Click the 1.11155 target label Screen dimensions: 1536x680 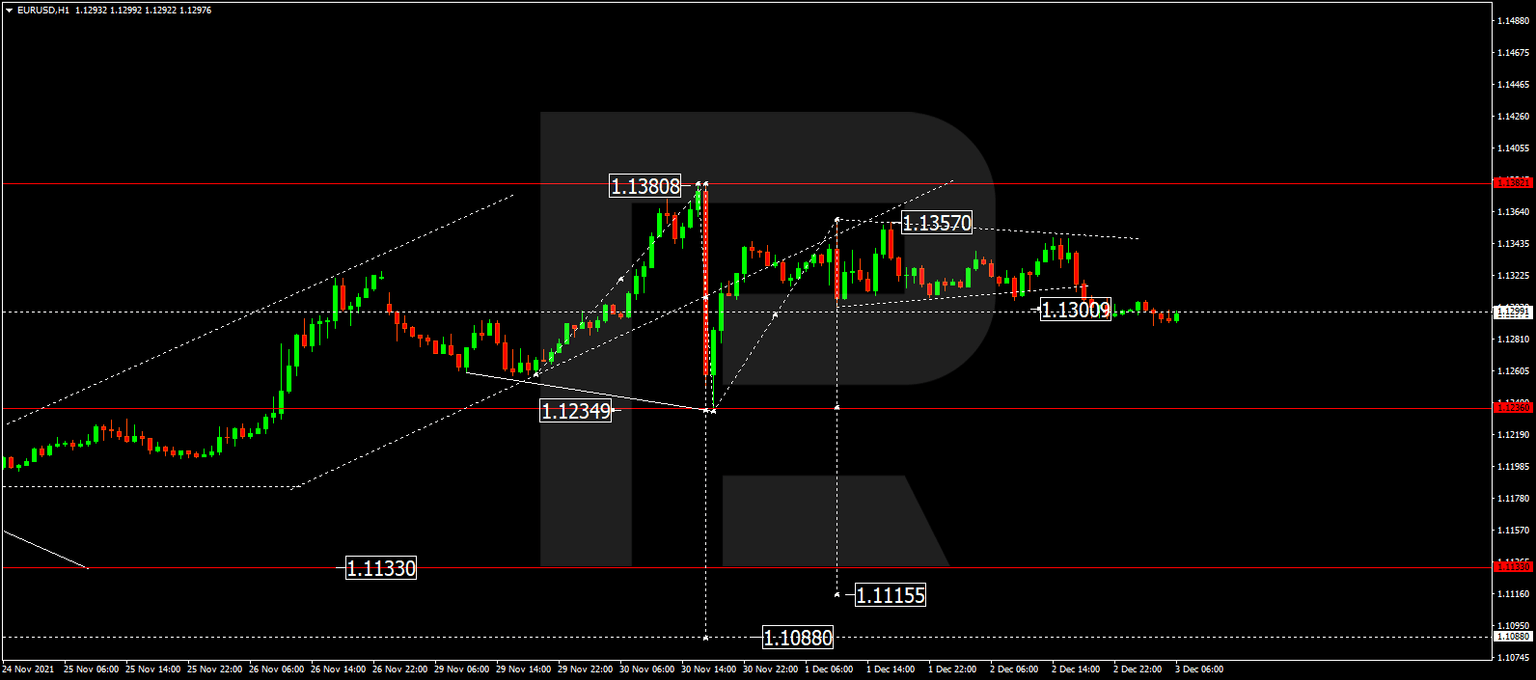(x=888, y=596)
